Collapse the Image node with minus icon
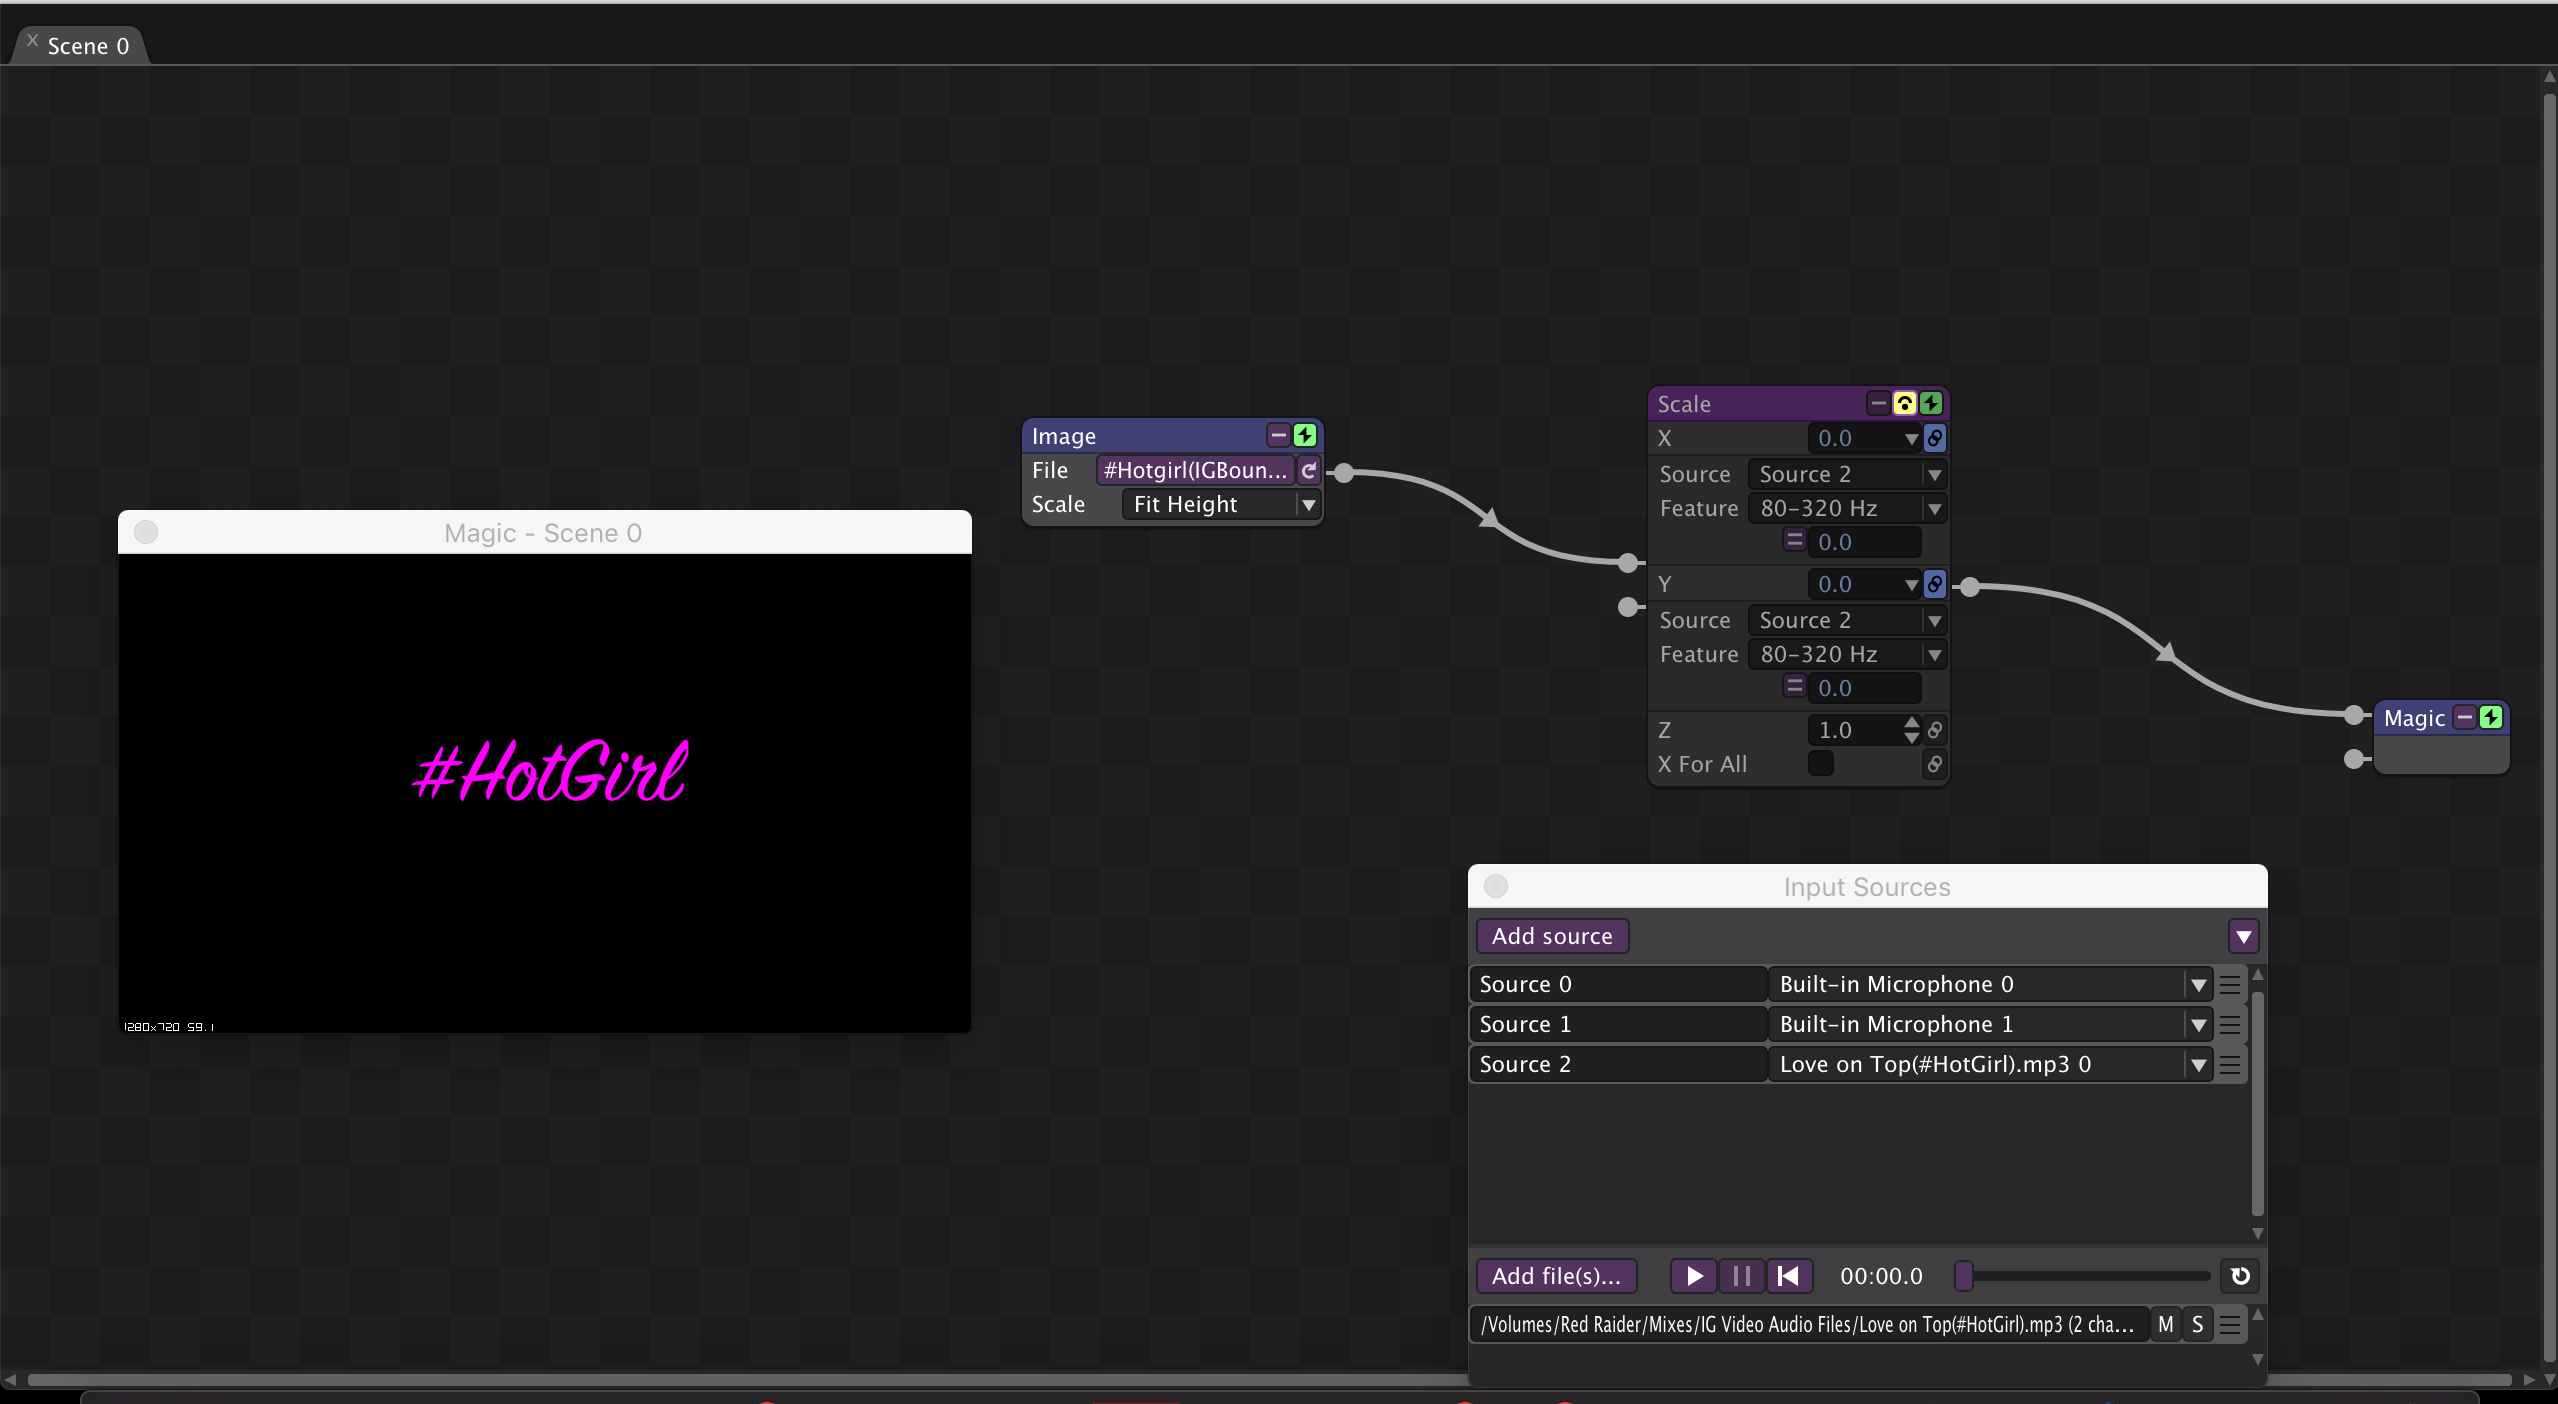 tap(1278, 436)
